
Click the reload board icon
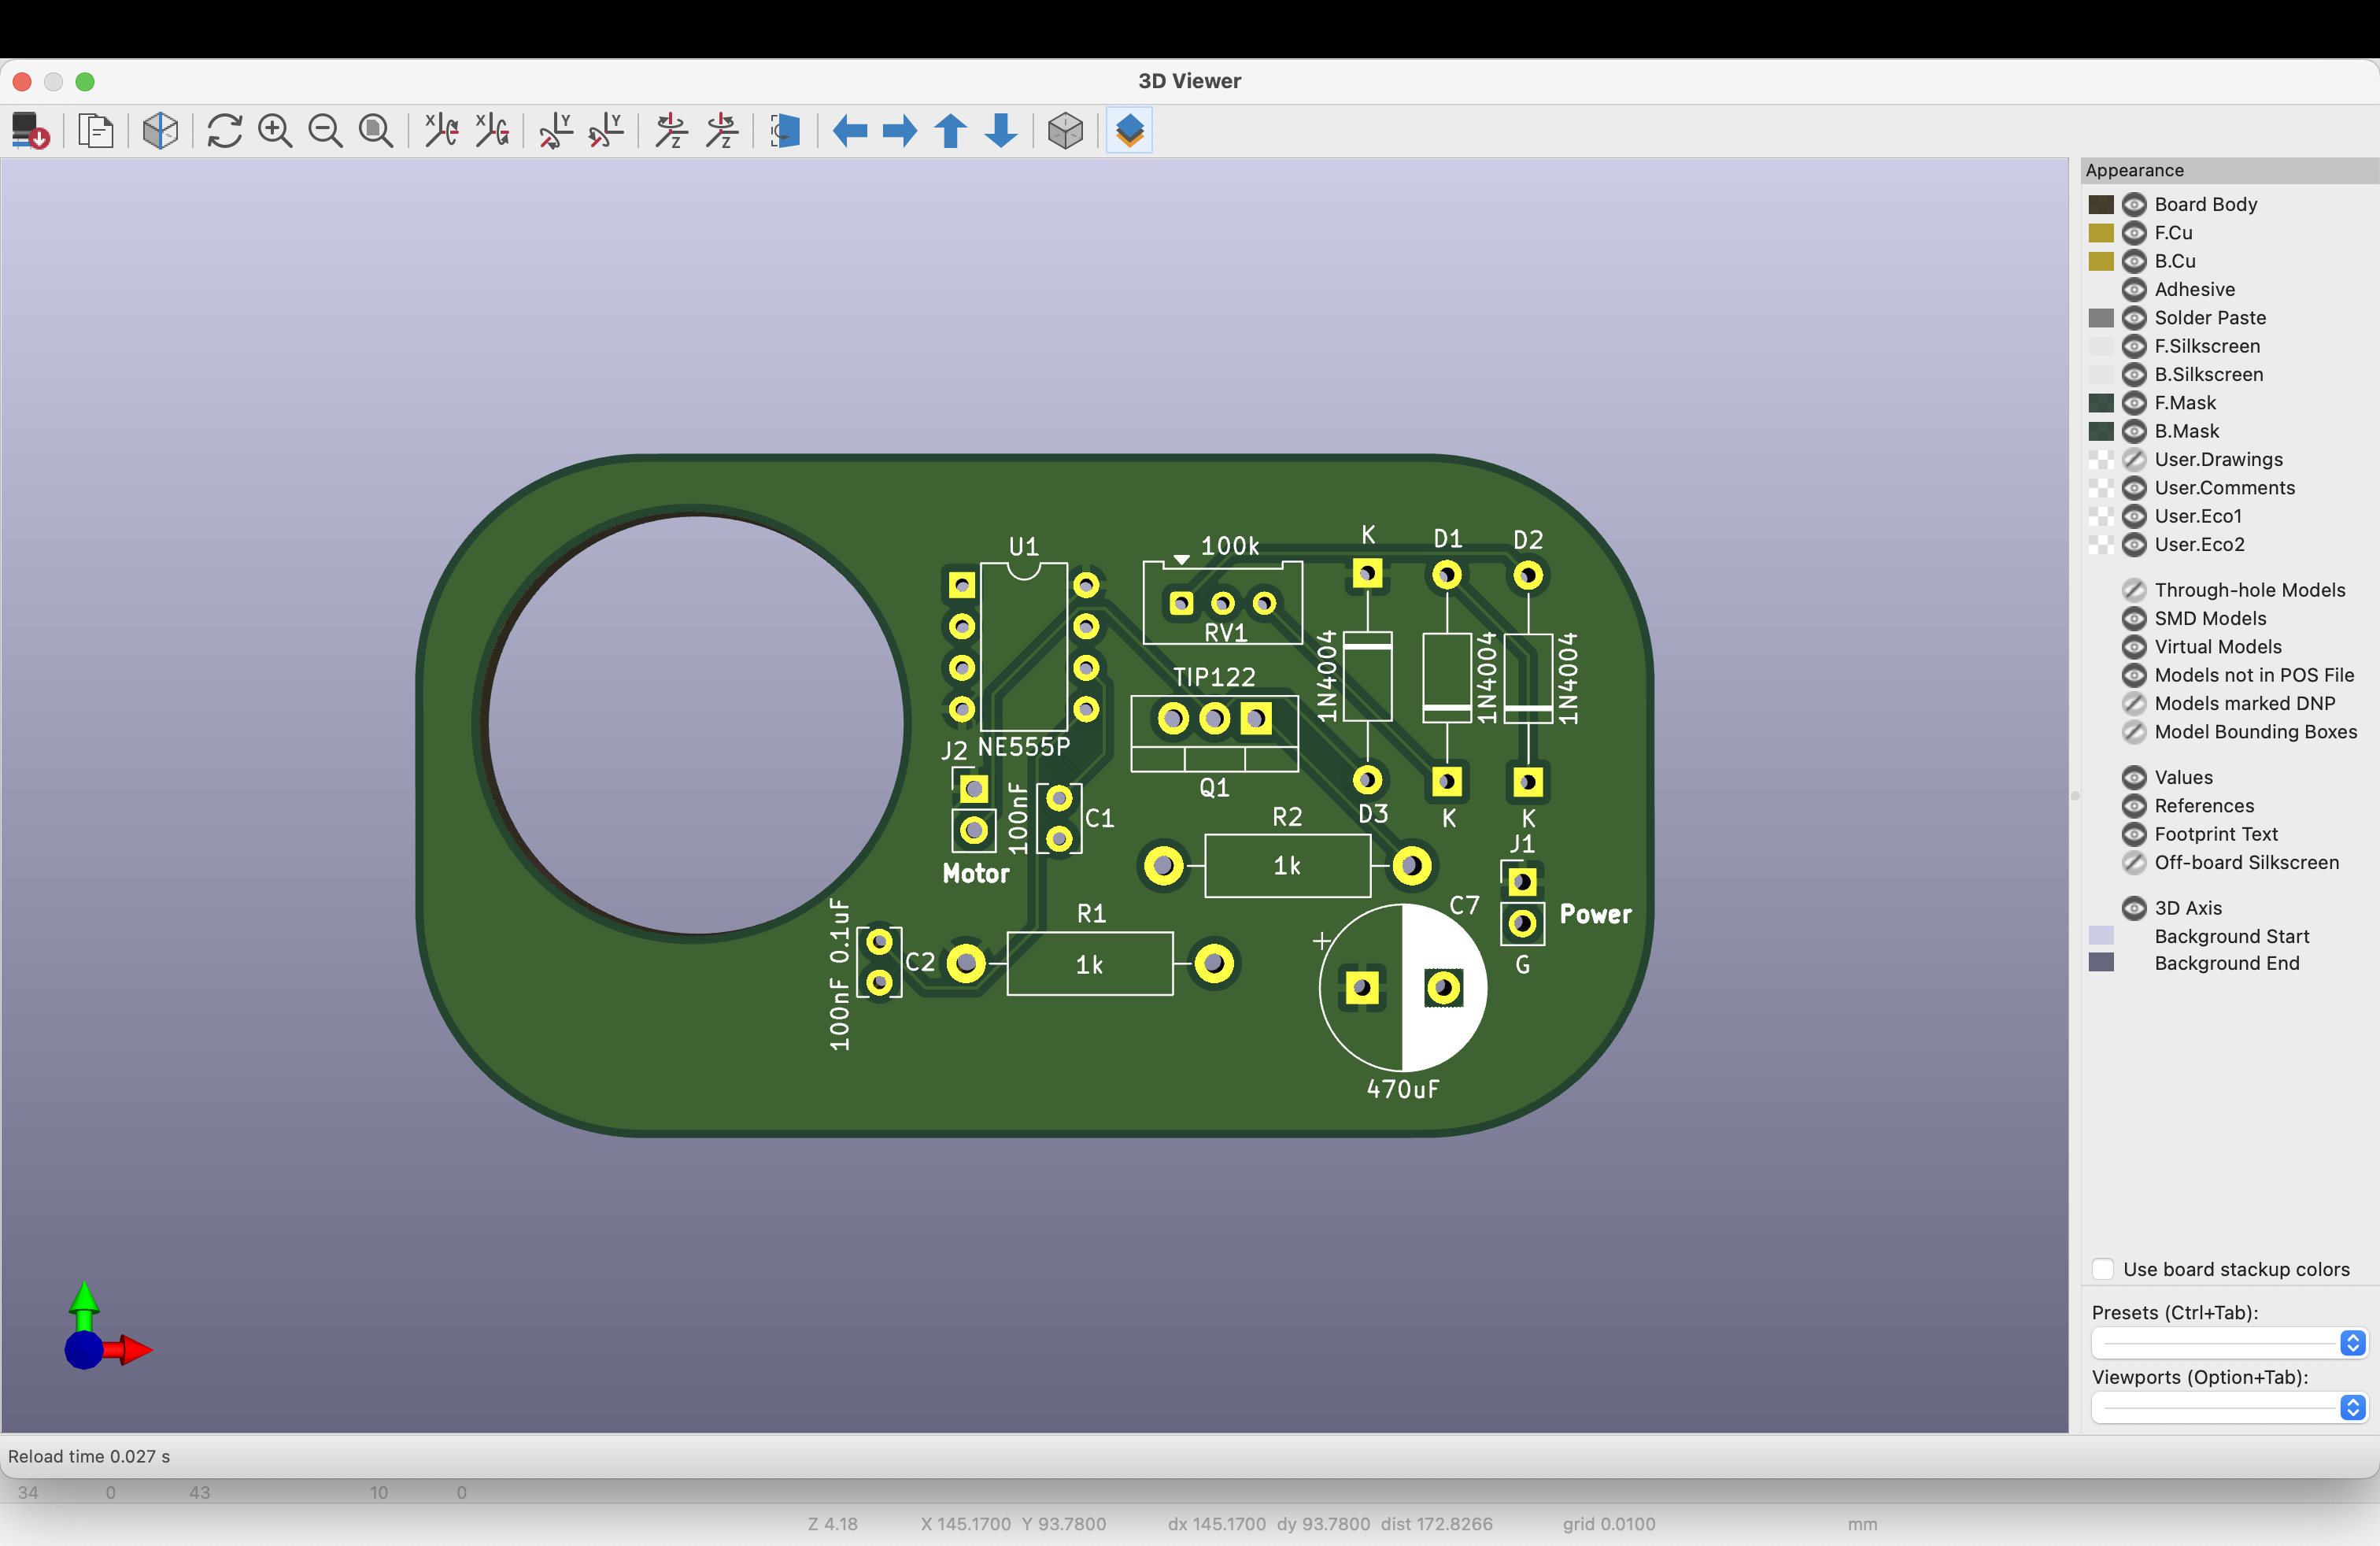point(30,131)
